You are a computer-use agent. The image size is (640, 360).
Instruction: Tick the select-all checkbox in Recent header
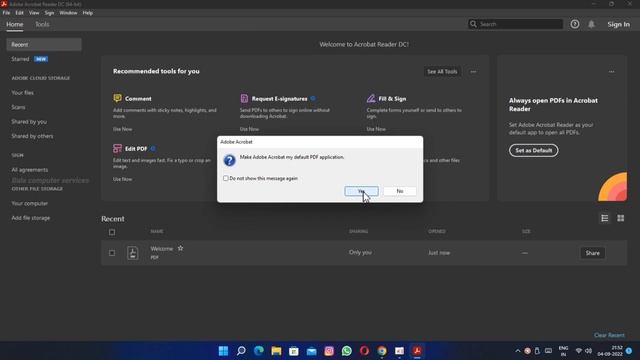(112, 232)
